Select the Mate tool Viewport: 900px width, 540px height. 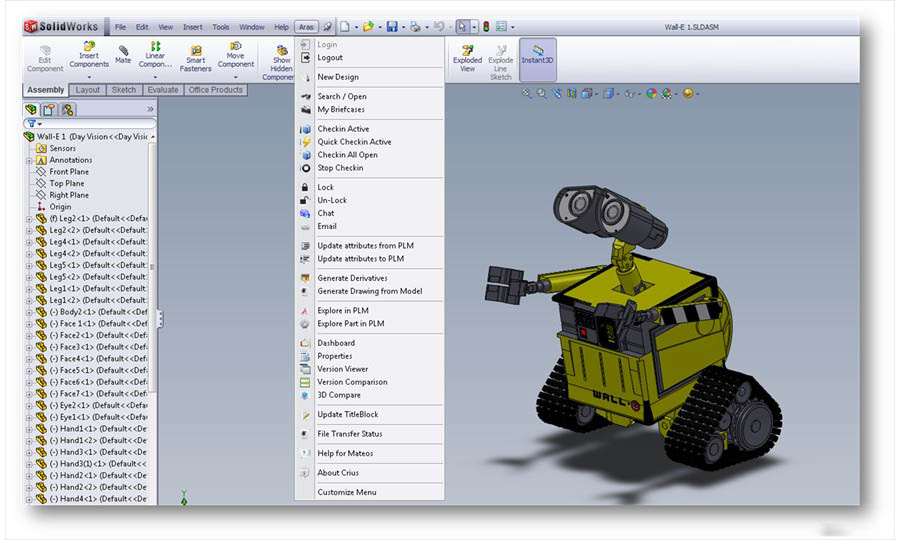tap(123, 54)
